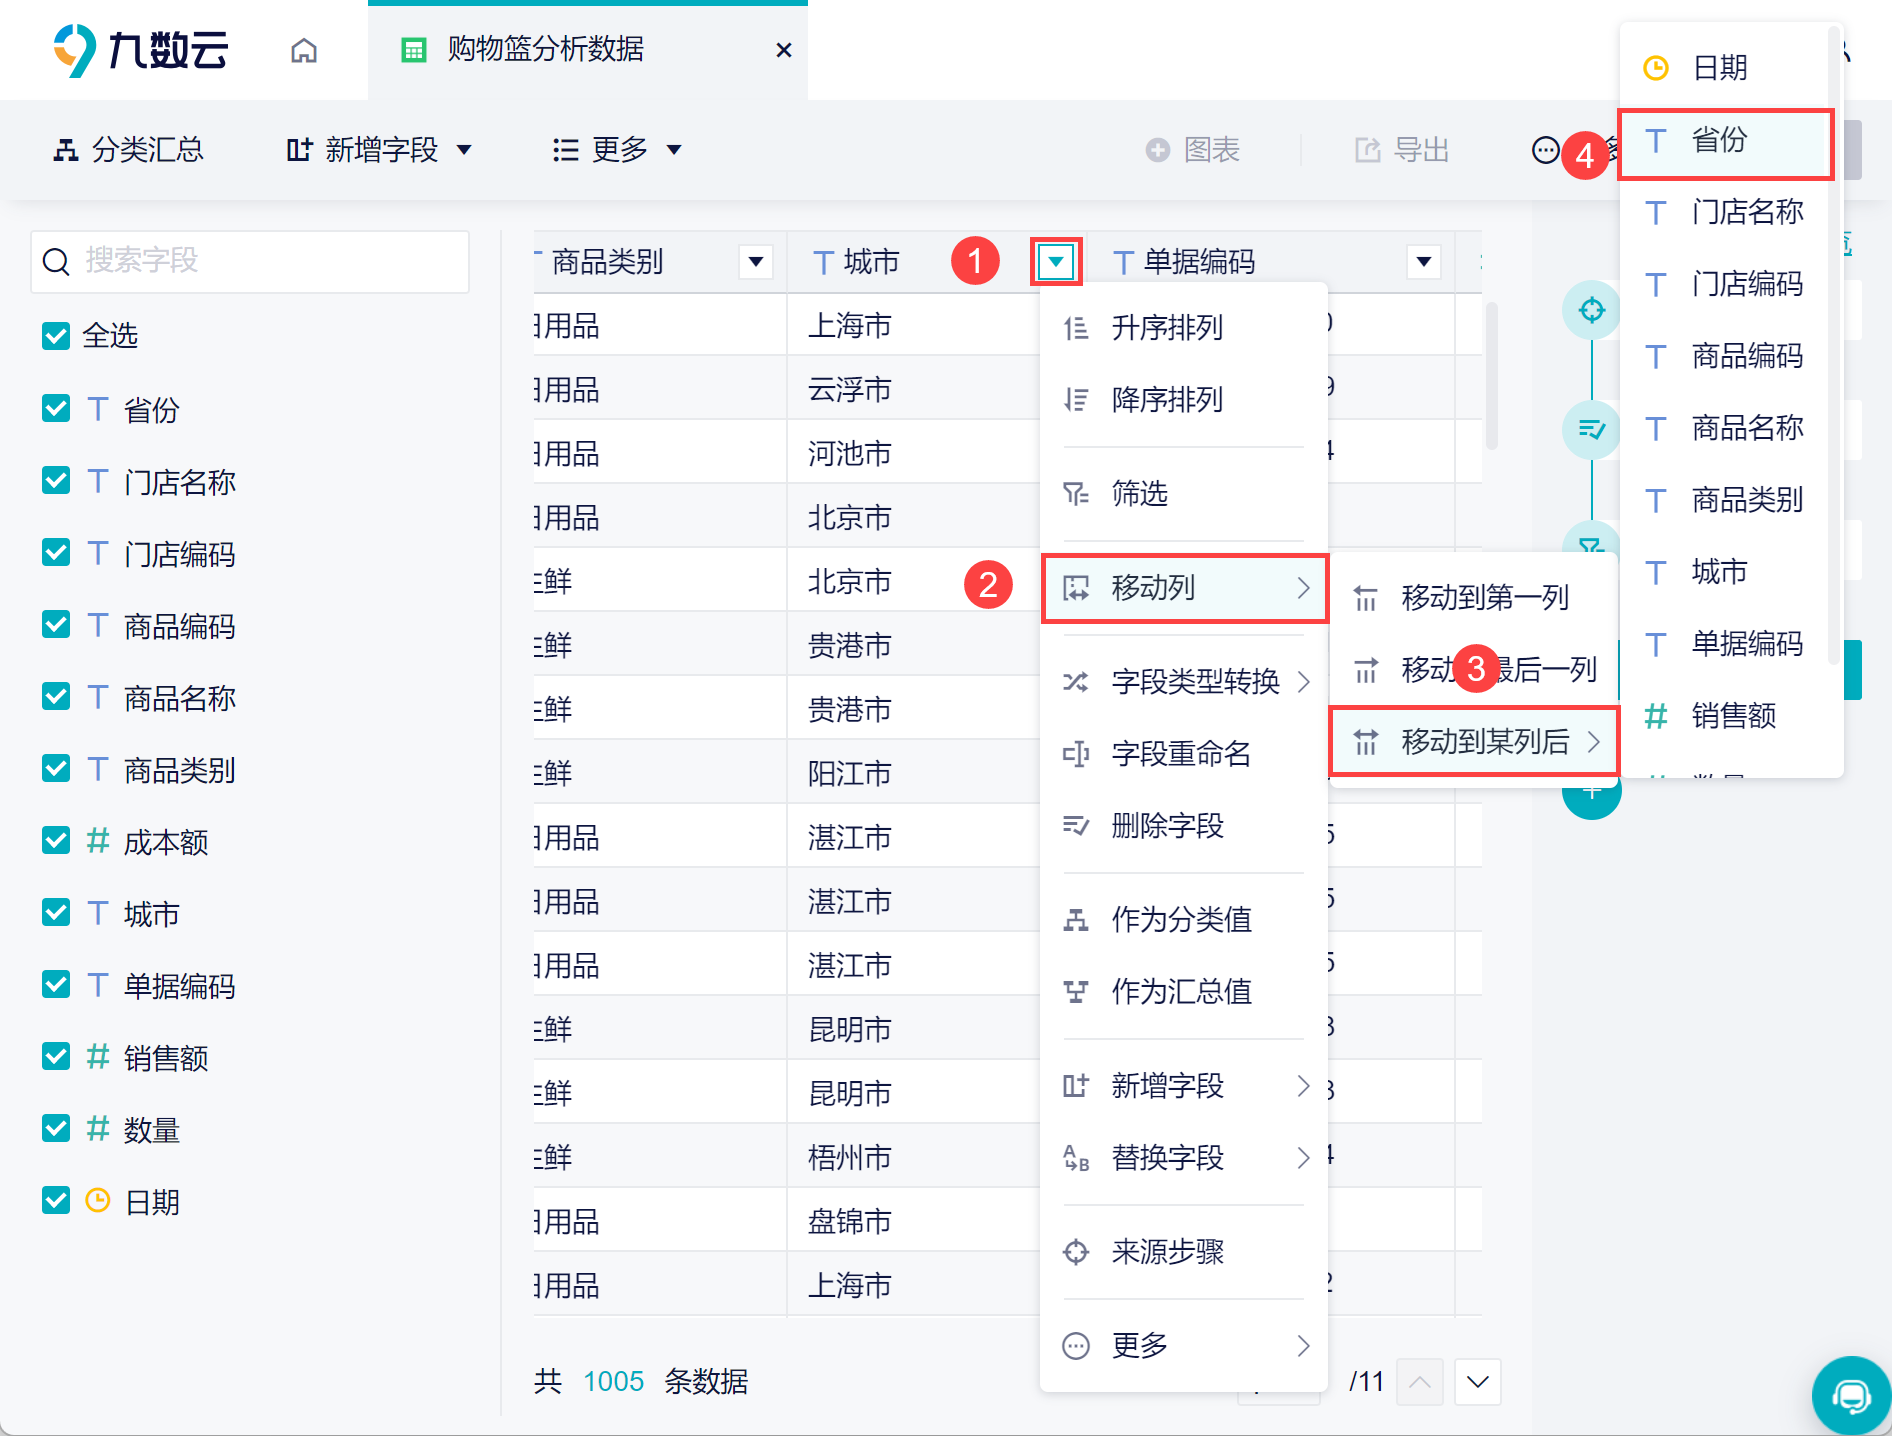Click the 更多 icon in the column menu
The width and height of the screenshot is (1892, 1436).
click(1076, 1346)
